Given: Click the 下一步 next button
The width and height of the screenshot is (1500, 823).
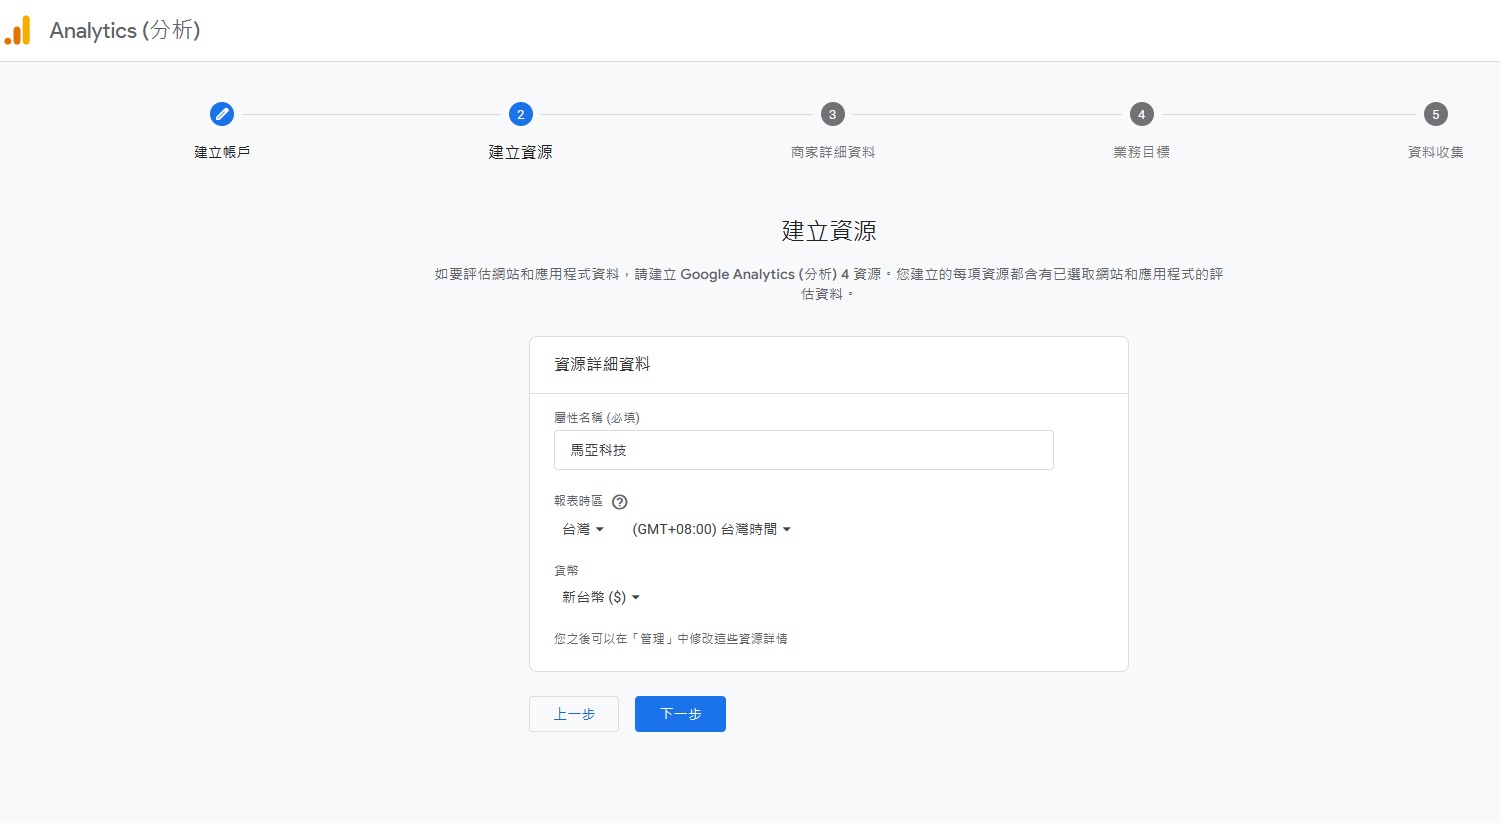Looking at the screenshot, I should click(x=680, y=714).
